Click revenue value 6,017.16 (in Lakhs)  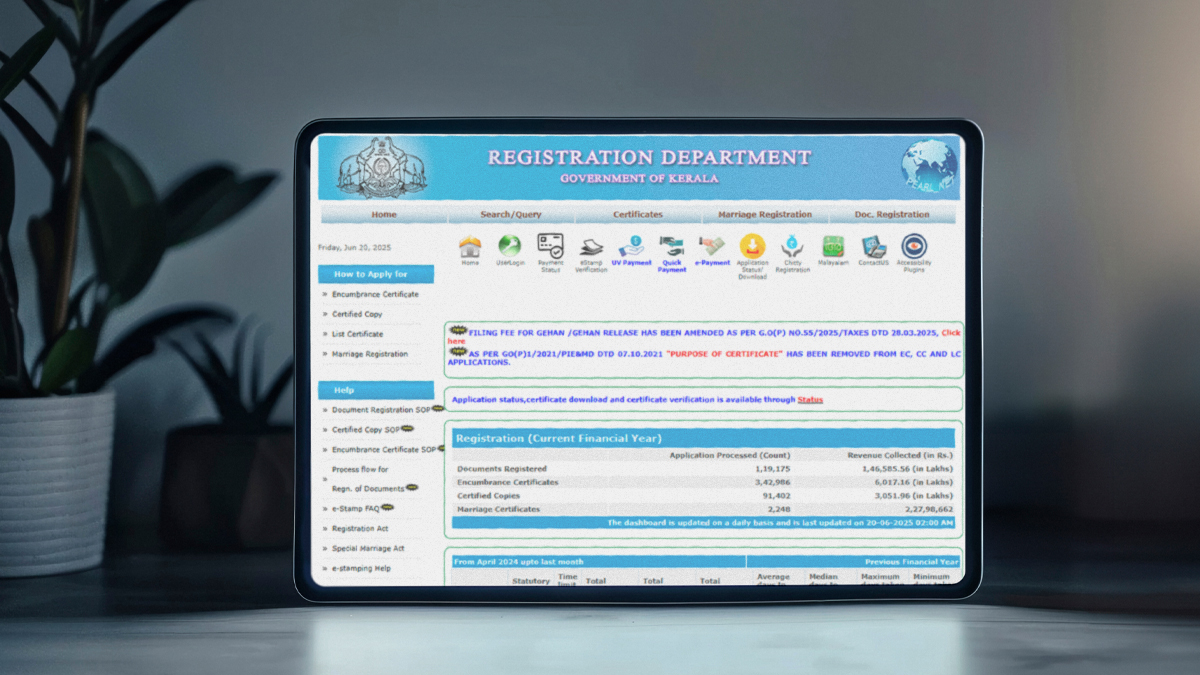click(915, 482)
